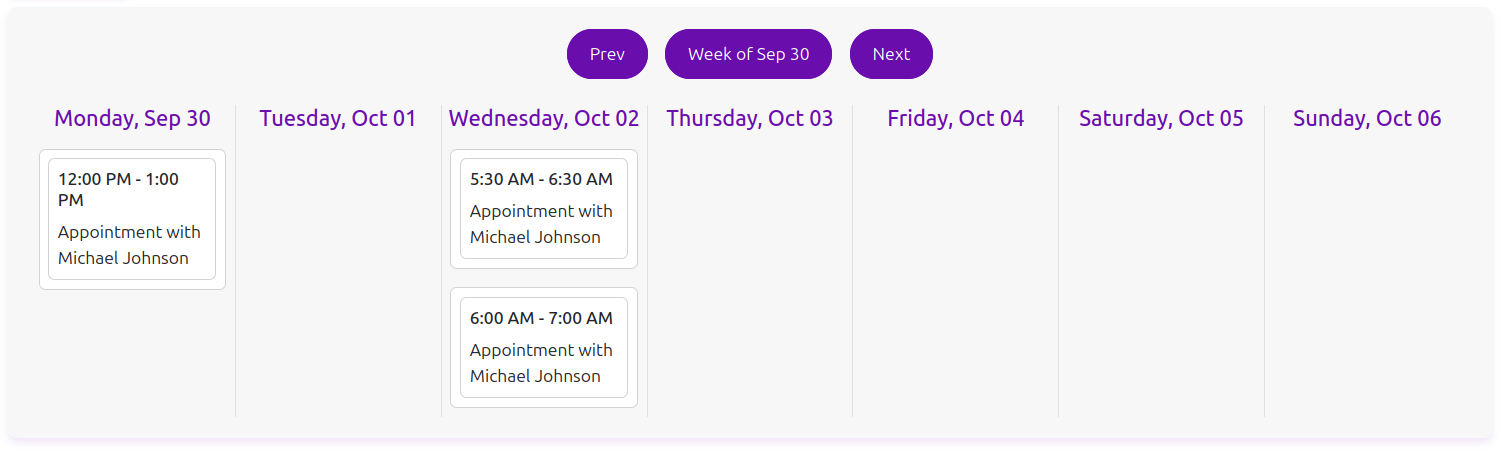Screen dimensions: 1501x453
Task: Click the Sunday, Oct 06 day header
Action: pos(1367,118)
